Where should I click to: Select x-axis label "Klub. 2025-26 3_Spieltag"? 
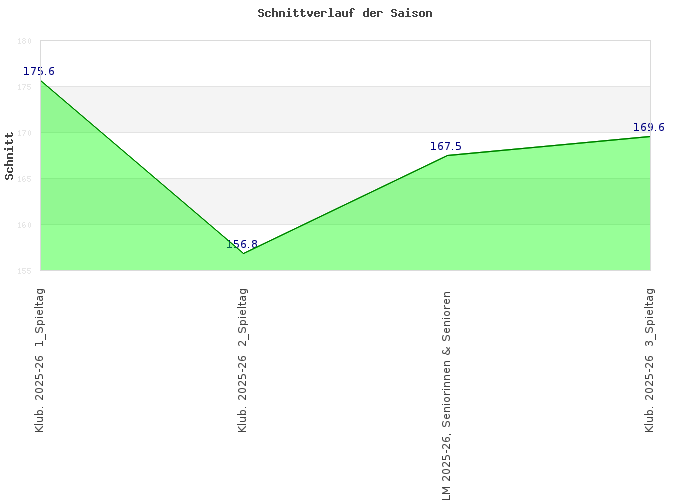(x=650, y=360)
